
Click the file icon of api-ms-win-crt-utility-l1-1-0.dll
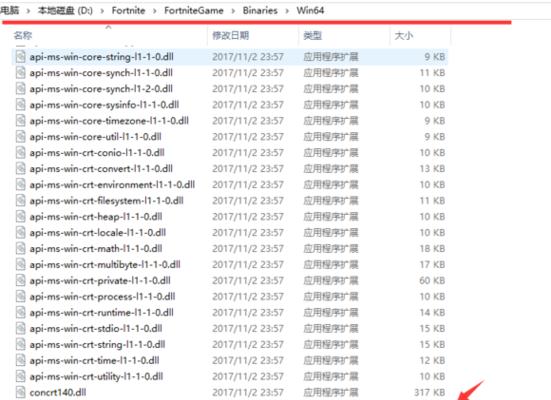coord(21,376)
